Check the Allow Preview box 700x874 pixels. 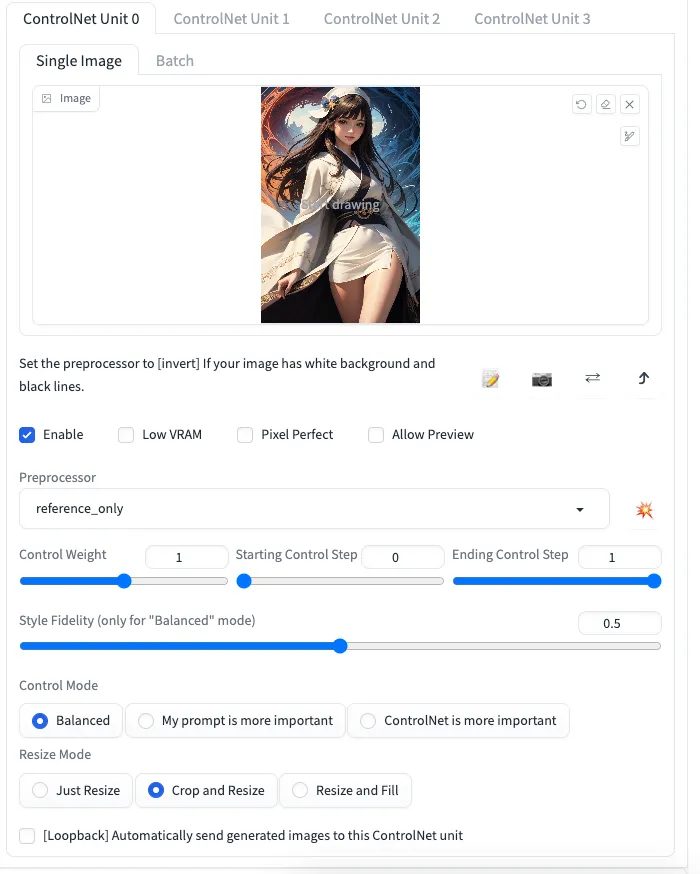(376, 435)
